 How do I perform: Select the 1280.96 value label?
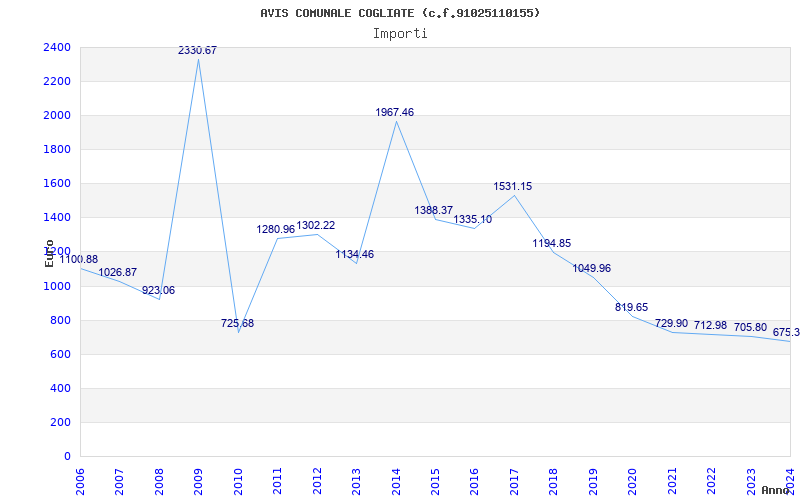[276, 230]
